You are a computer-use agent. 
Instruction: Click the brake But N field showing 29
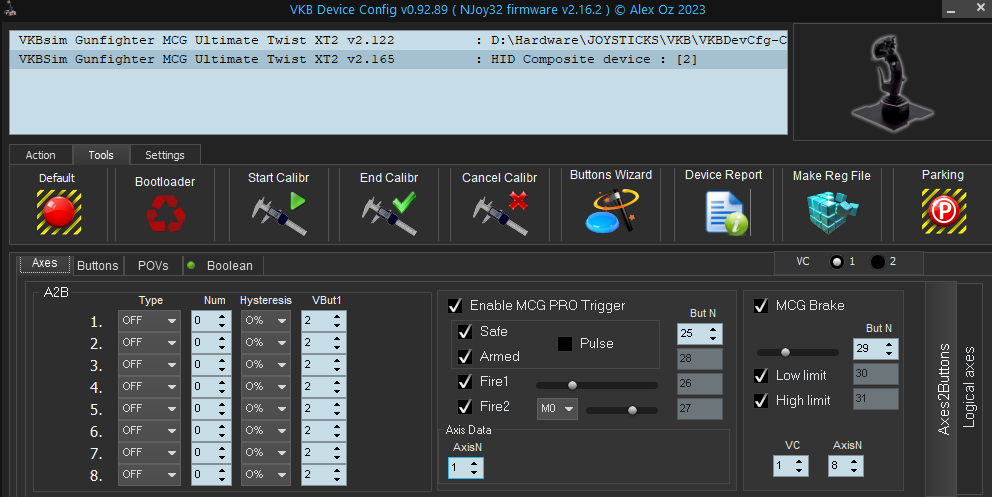(876, 349)
